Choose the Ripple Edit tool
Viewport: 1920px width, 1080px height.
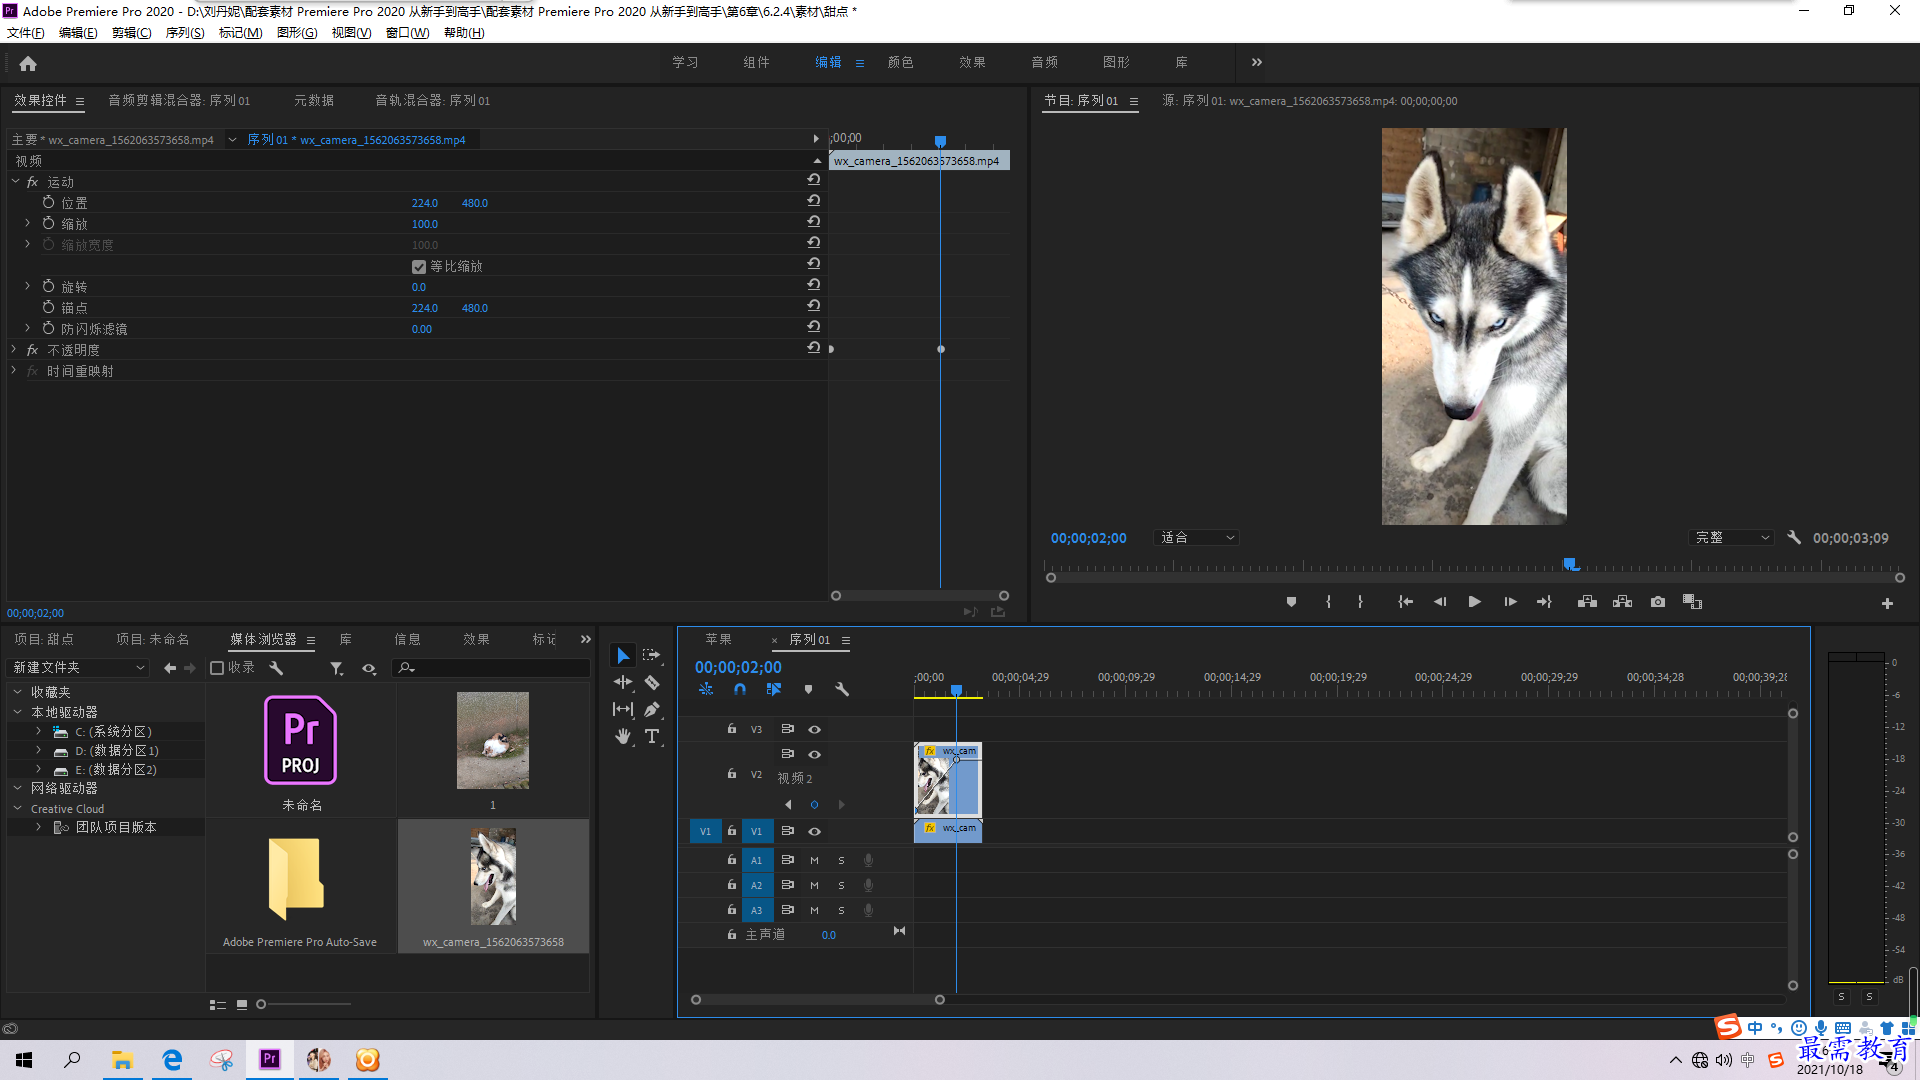pos(623,682)
